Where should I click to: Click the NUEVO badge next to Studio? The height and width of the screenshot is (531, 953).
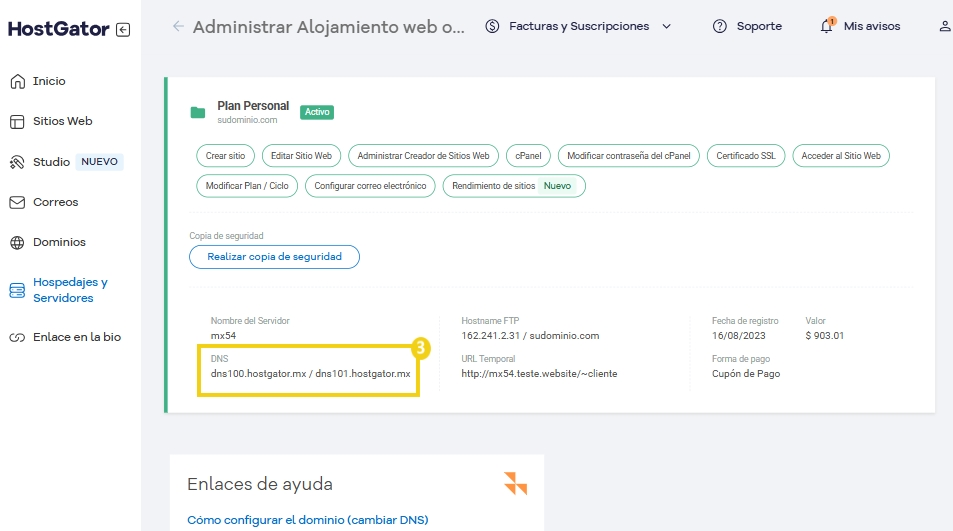(x=100, y=162)
